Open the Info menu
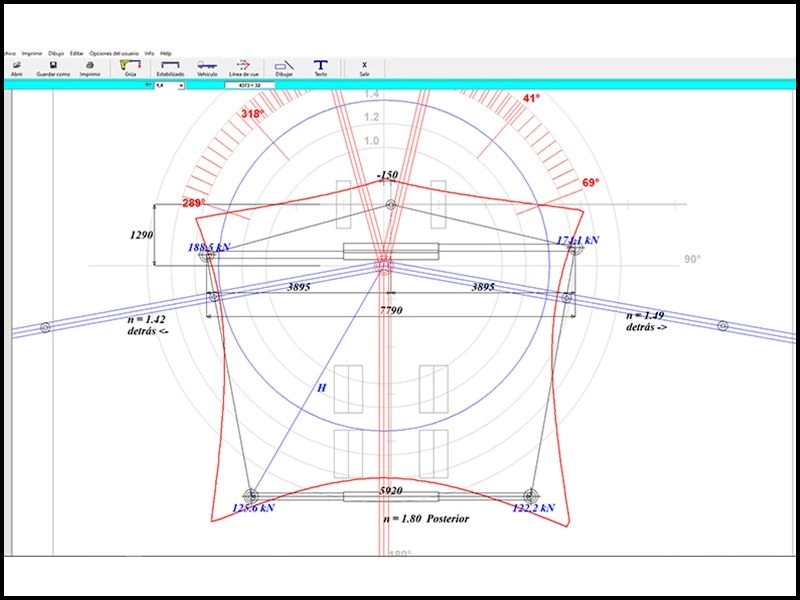800x600 pixels. pos(149,53)
